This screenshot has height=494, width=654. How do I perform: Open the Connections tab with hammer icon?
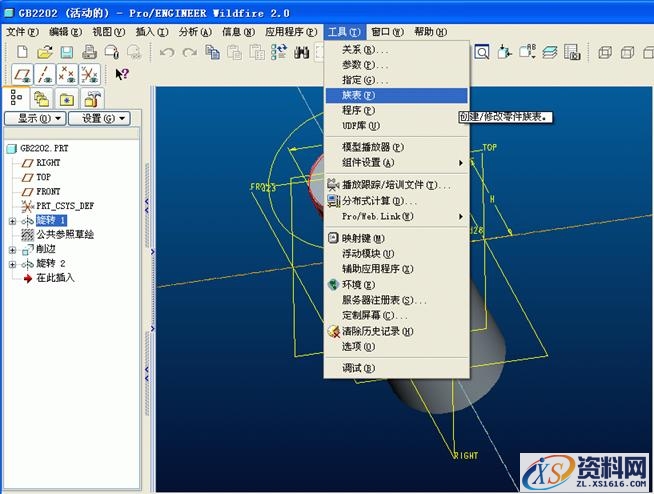[92, 99]
